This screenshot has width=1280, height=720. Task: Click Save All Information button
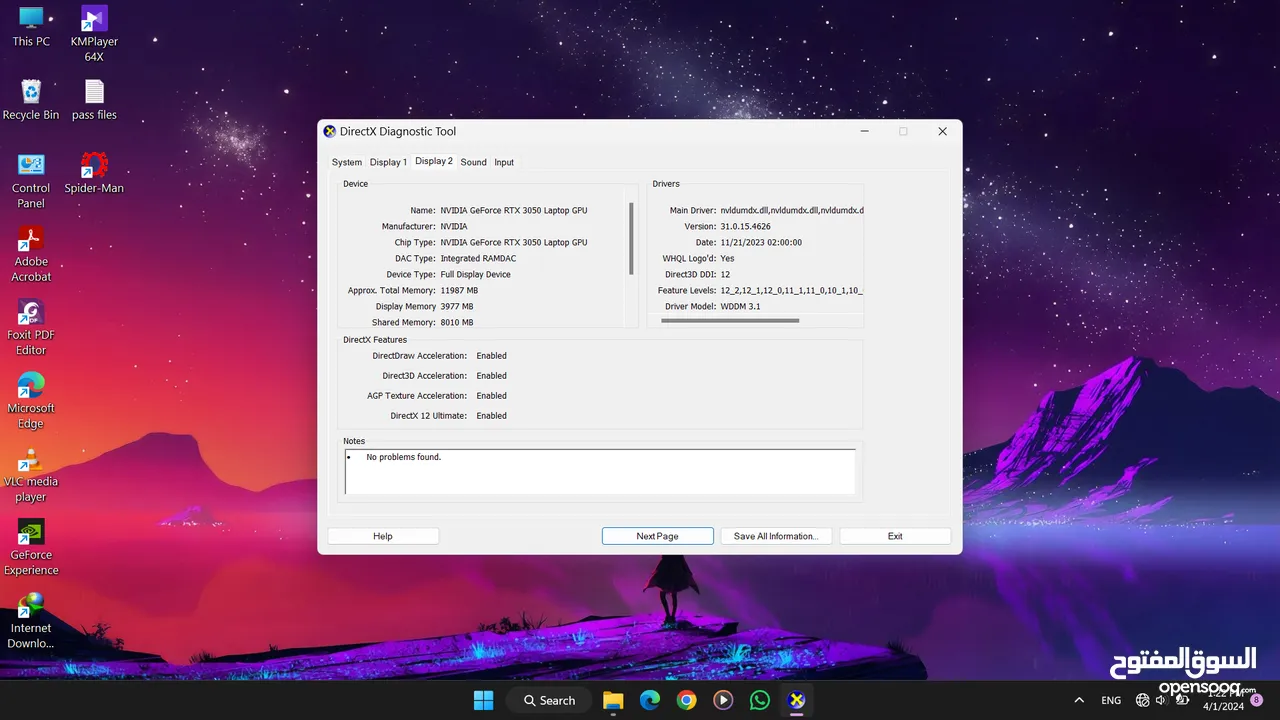(x=776, y=536)
